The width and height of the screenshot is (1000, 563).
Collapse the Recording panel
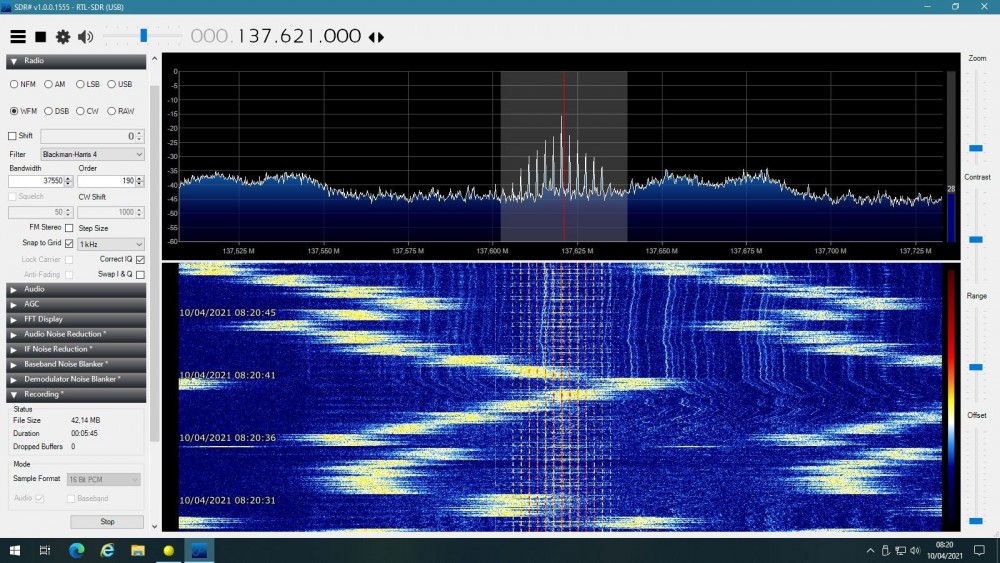coord(76,395)
